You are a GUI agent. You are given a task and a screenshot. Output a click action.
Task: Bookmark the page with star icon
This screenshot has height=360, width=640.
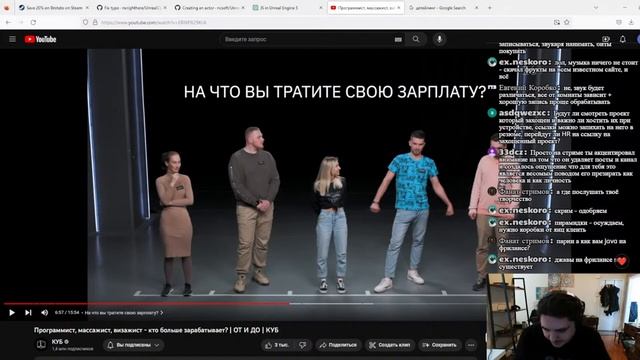(567, 22)
